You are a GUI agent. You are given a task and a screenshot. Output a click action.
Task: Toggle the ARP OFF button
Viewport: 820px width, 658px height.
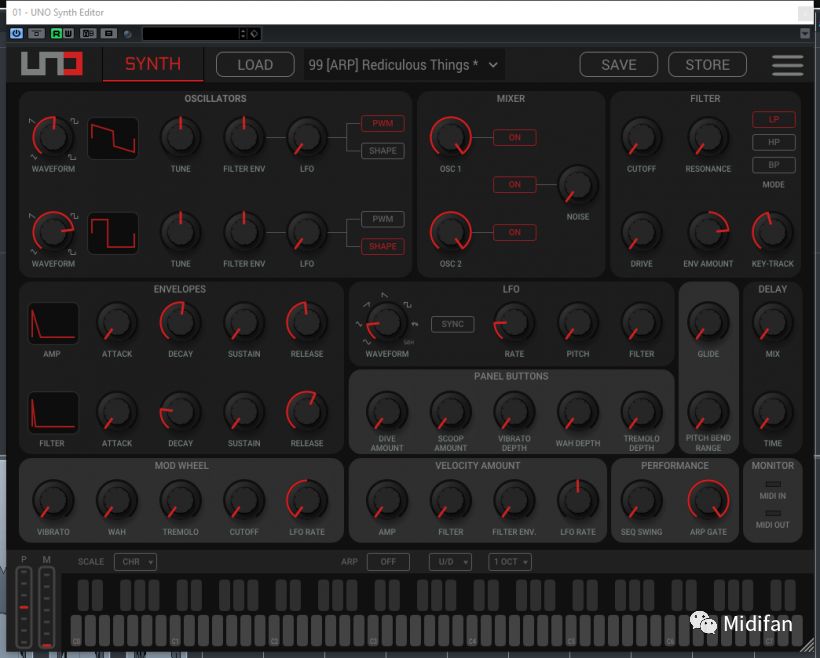388,562
